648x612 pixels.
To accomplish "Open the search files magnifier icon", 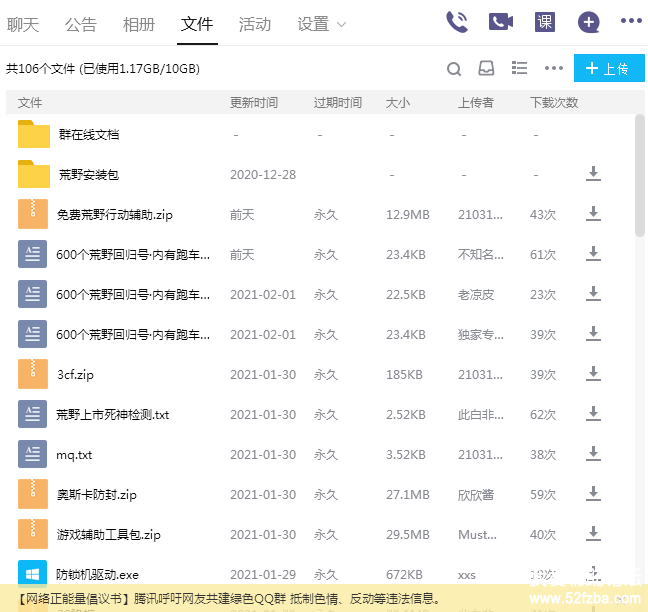I will pos(454,69).
